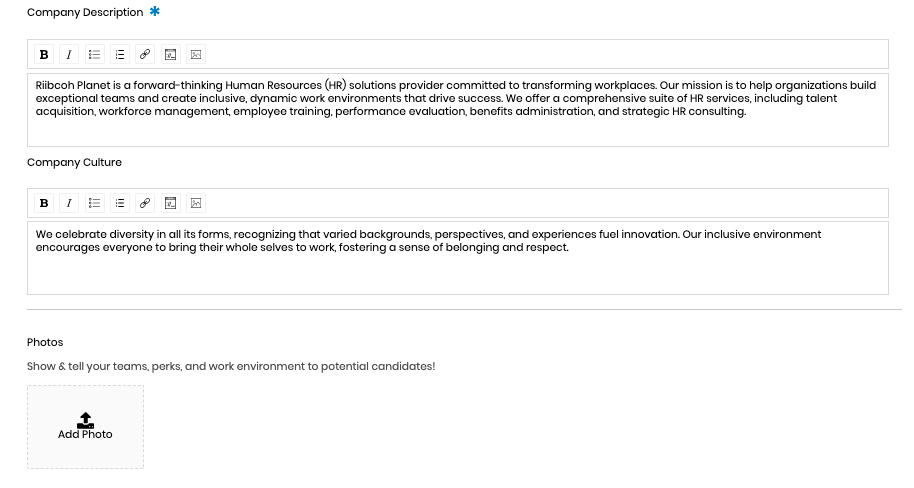Add hyperlink in Company Culture editor
The height and width of the screenshot is (488, 914).
[x=145, y=203]
